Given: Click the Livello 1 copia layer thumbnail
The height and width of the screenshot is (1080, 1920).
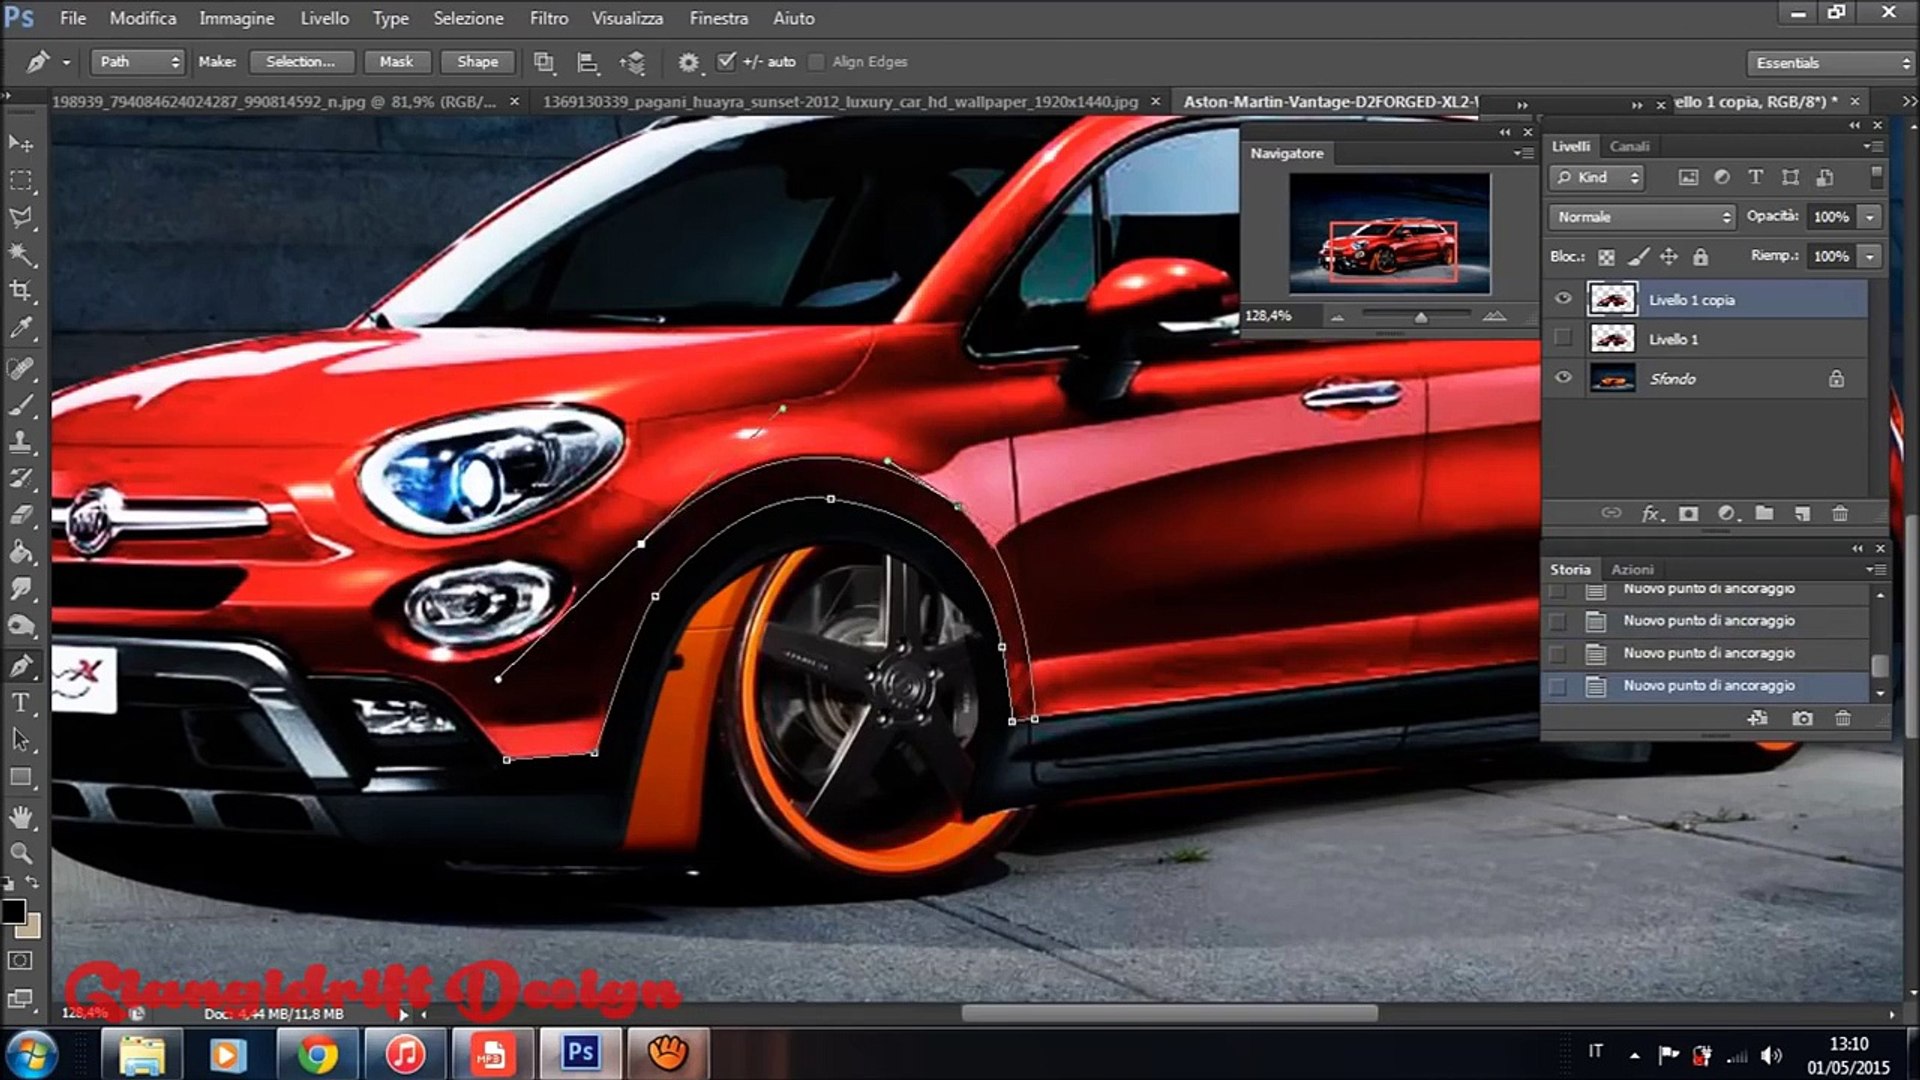Looking at the screenshot, I should [1612, 299].
